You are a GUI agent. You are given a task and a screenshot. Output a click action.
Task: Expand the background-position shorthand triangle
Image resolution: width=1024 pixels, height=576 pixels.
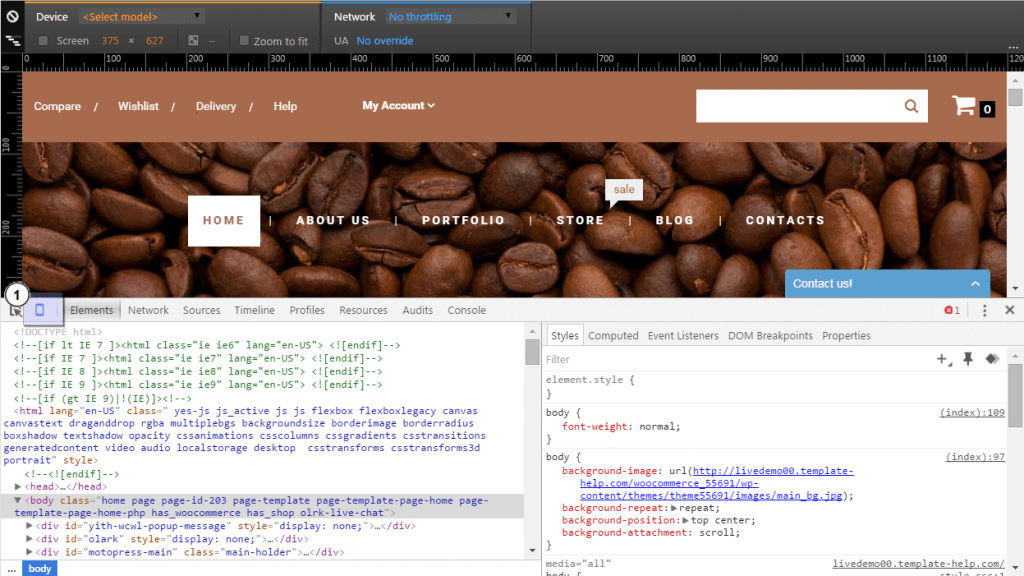tap(685, 520)
